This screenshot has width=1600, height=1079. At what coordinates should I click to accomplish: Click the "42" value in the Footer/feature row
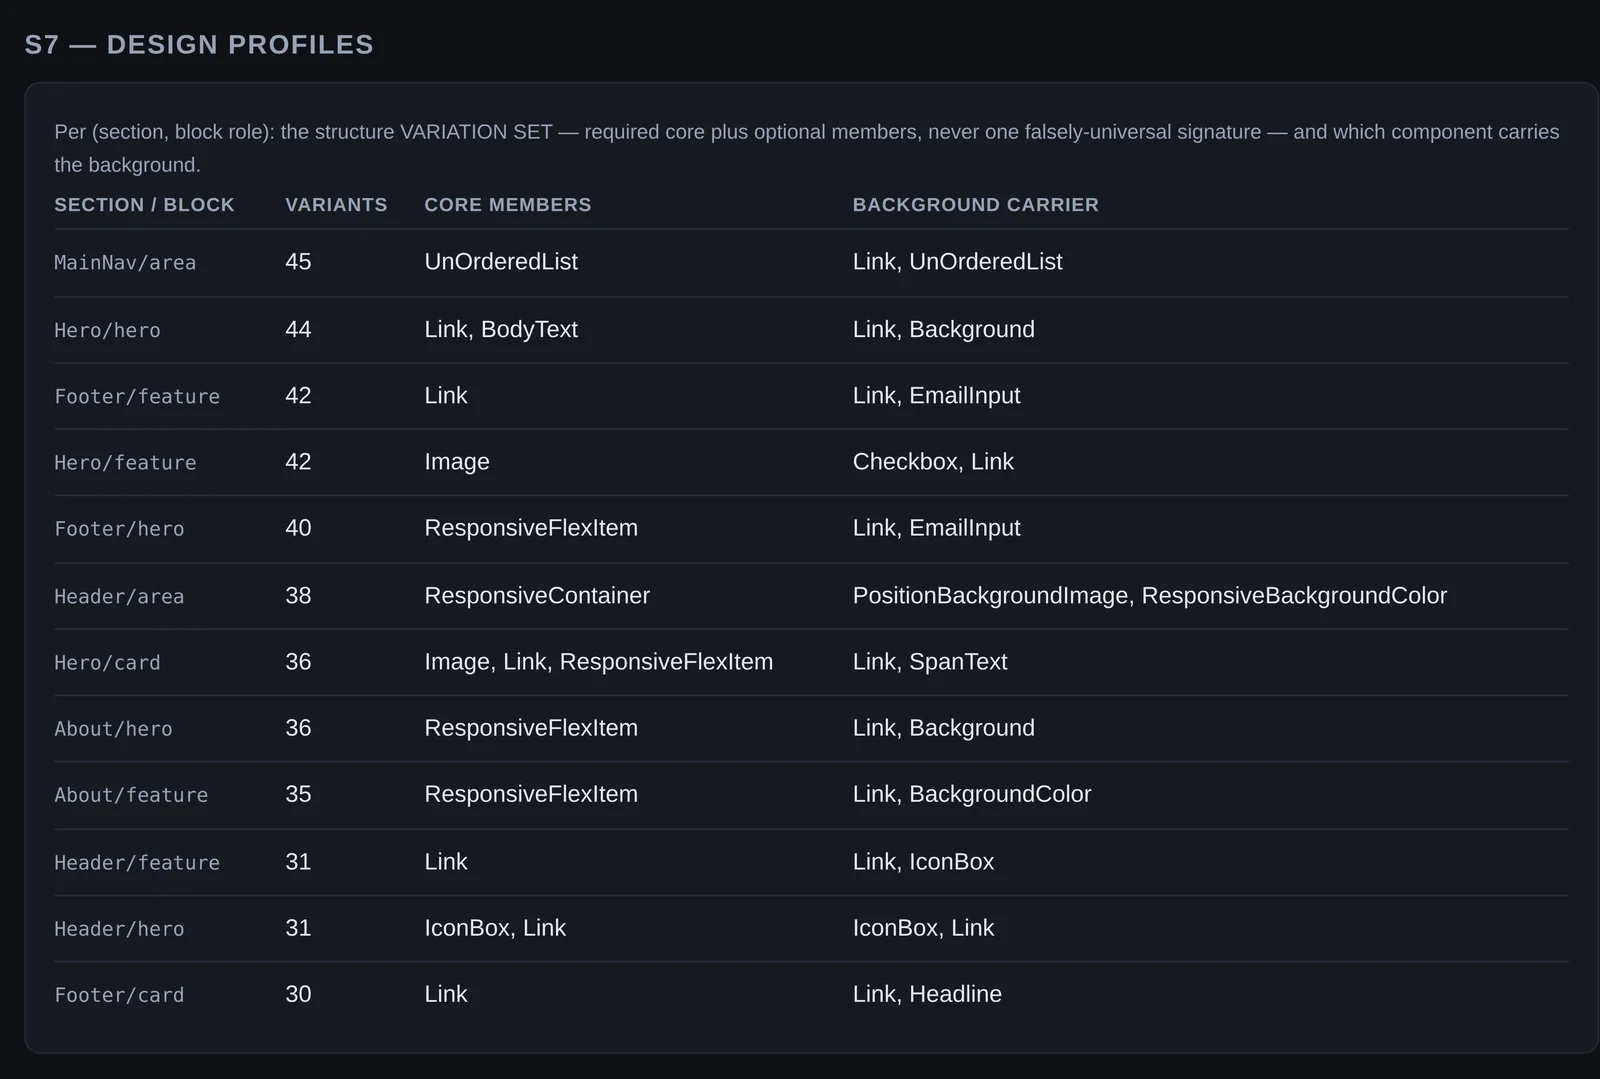coord(298,396)
